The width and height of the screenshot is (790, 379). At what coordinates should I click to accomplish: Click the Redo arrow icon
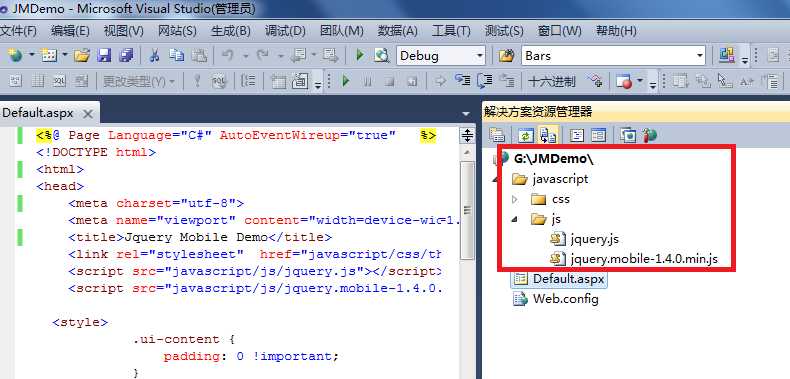pyautogui.click(x=262, y=55)
